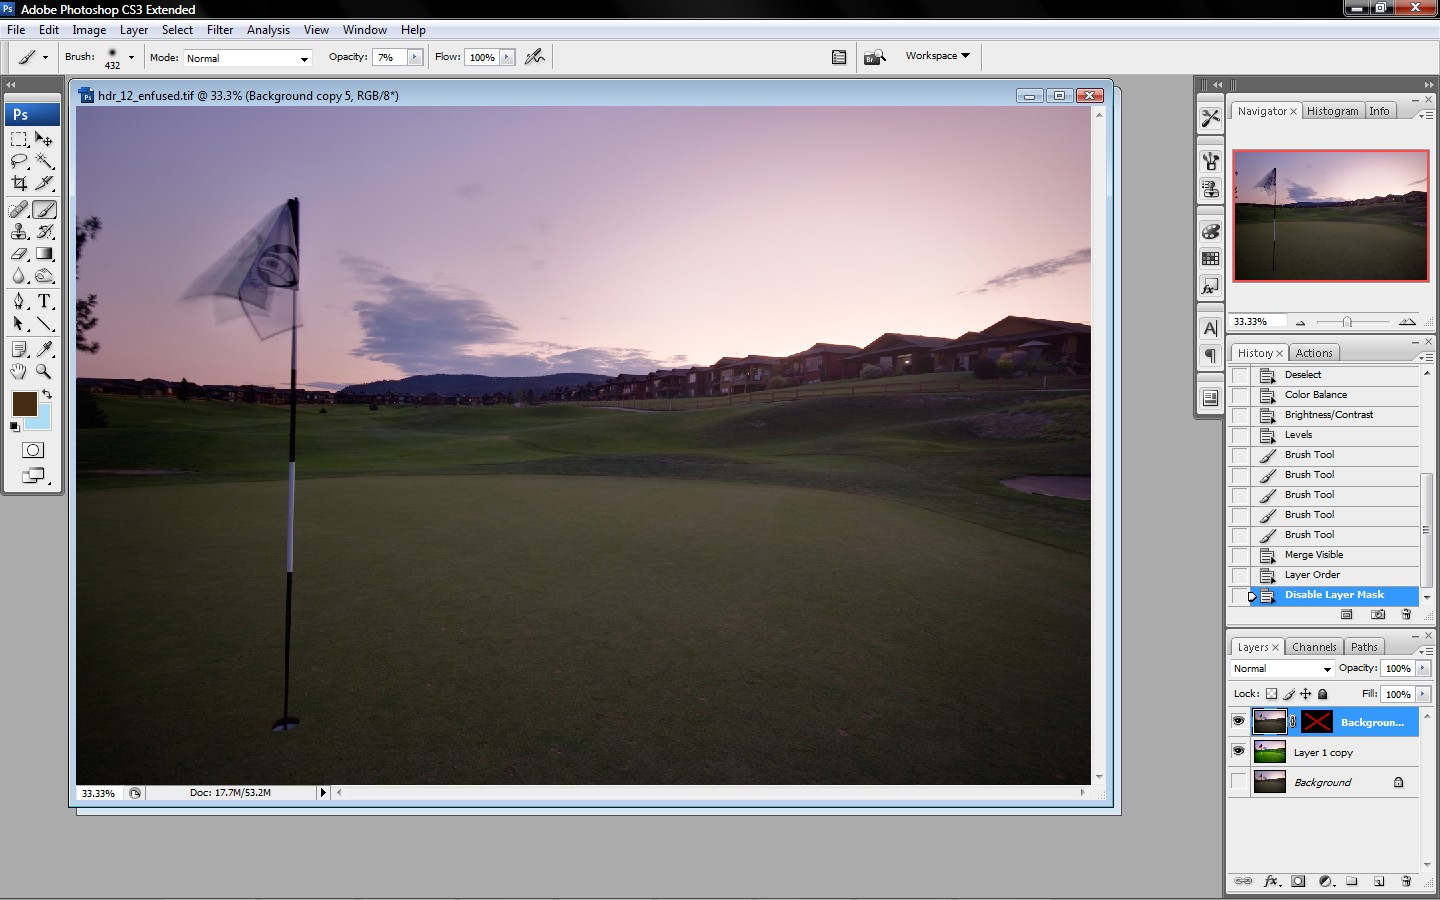Switch to the Channels tab
Screen dimensions: 1440x900
point(1314,647)
